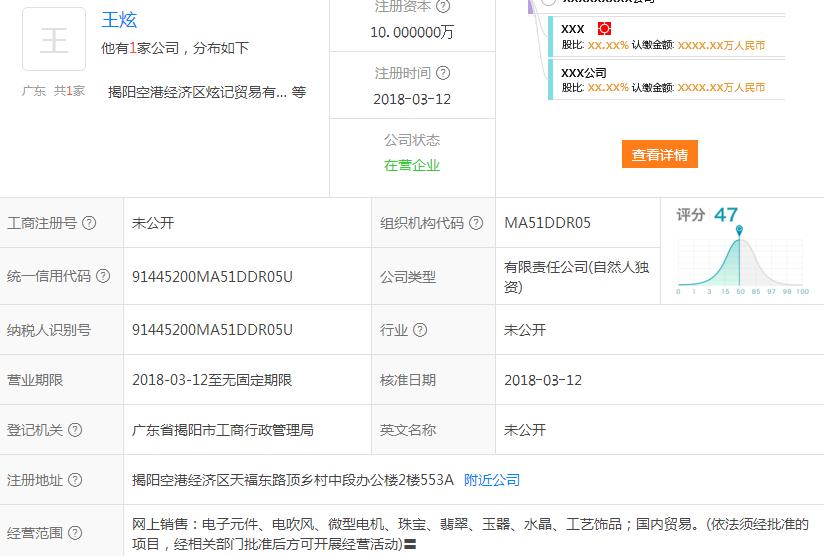This screenshot has height=556, width=824.
Task: Click help icon beside 行业
Action: pyautogui.click(x=420, y=330)
